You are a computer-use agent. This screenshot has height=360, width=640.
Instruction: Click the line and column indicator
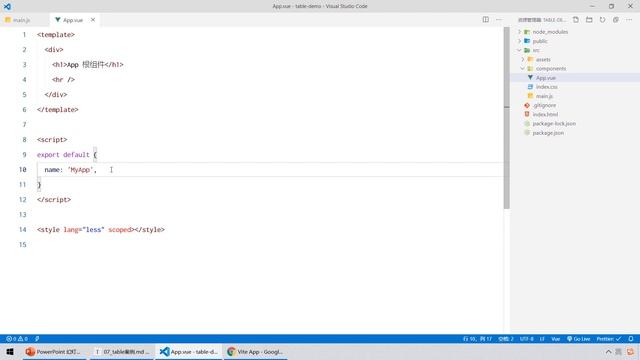[477, 339]
